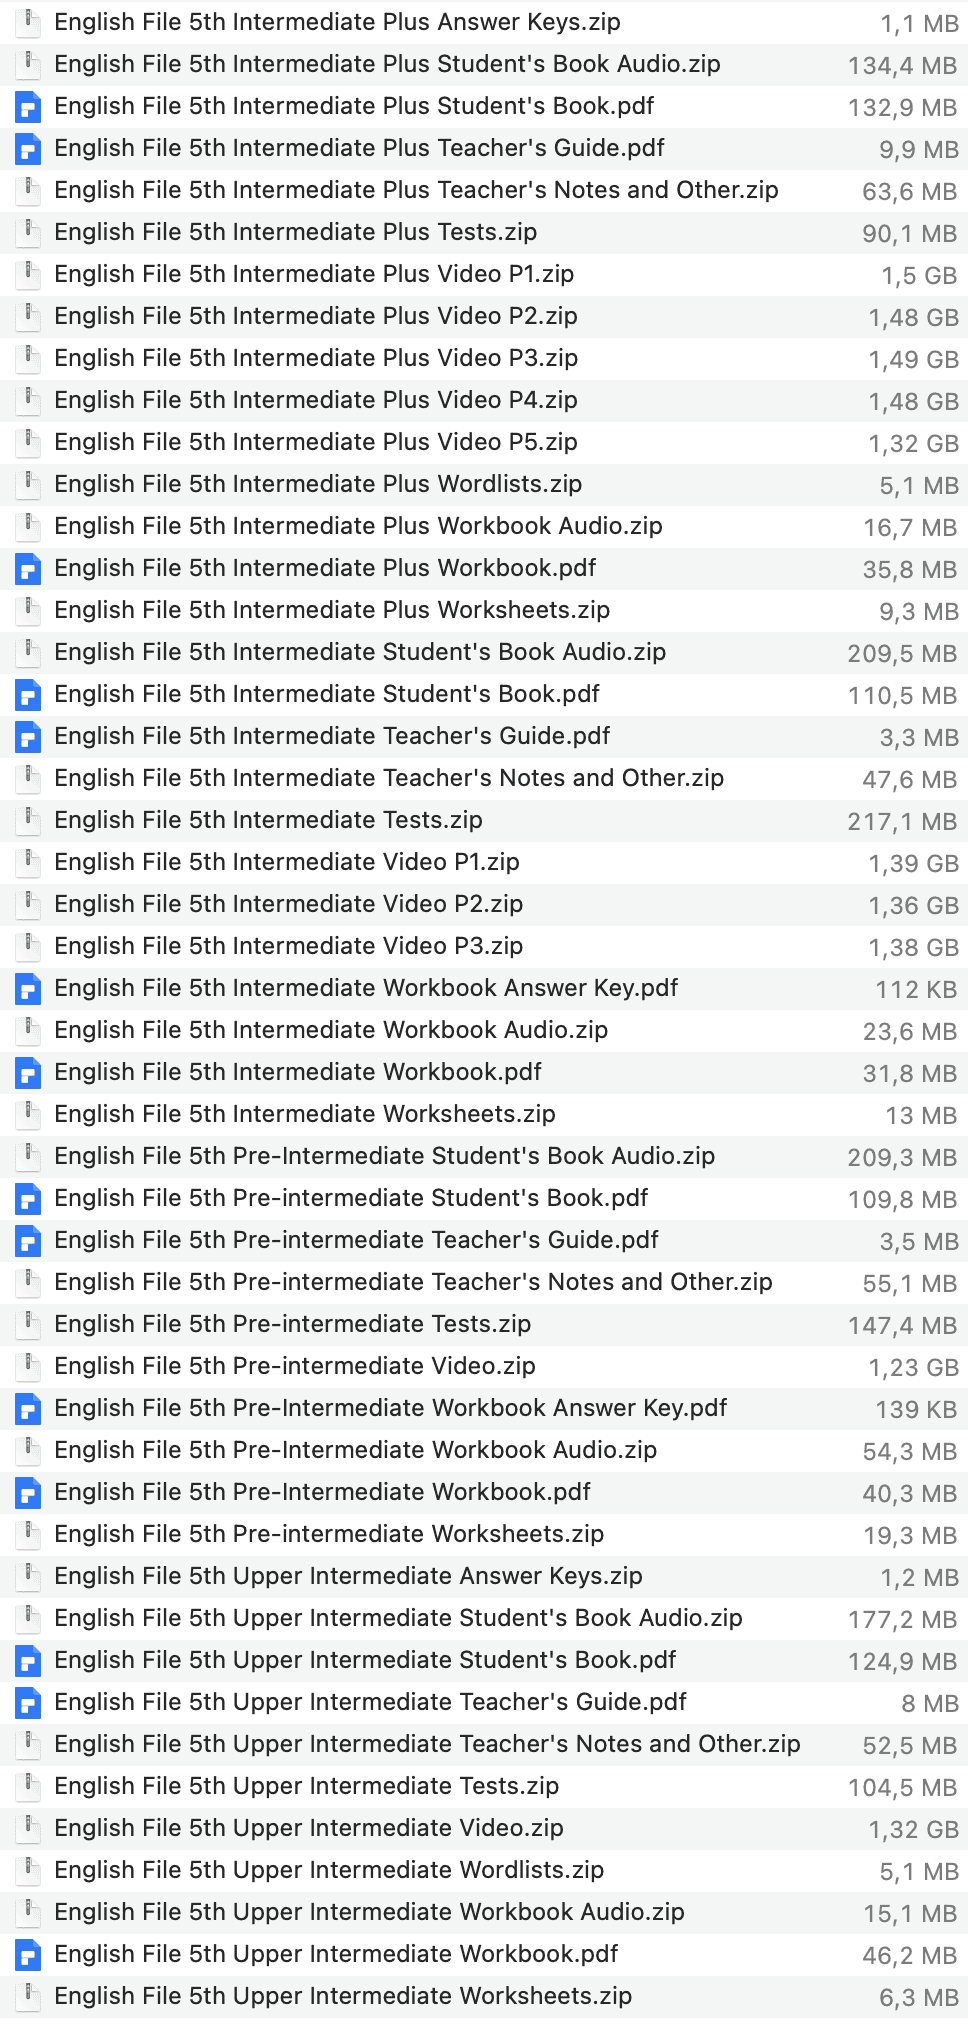Viewport: 968px width, 2026px height.
Task: Click the PDF icon of Intermediate Plus Workbook.pdf
Action: click(29, 568)
